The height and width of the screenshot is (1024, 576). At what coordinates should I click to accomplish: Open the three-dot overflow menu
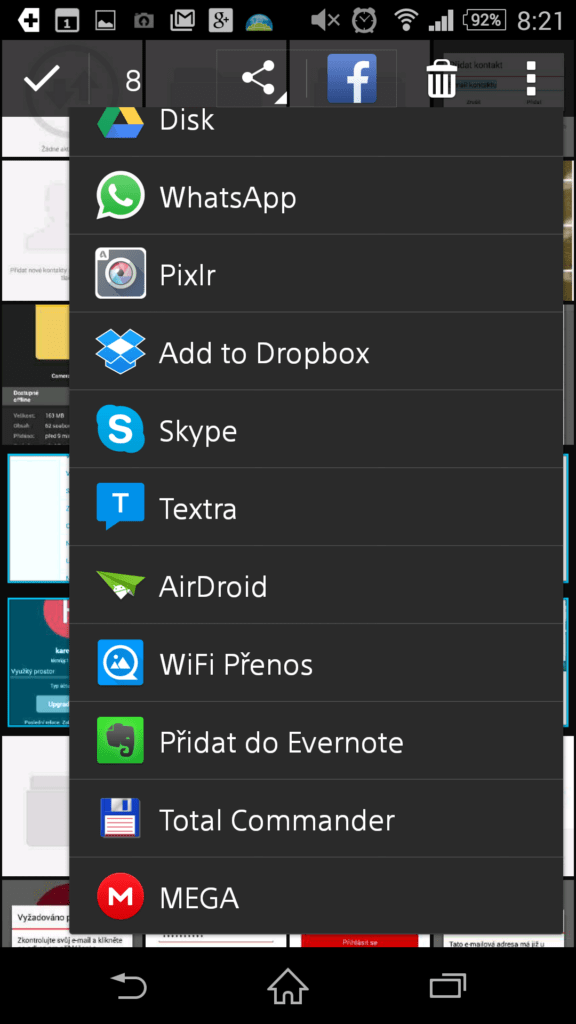pyautogui.click(x=531, y=79)
